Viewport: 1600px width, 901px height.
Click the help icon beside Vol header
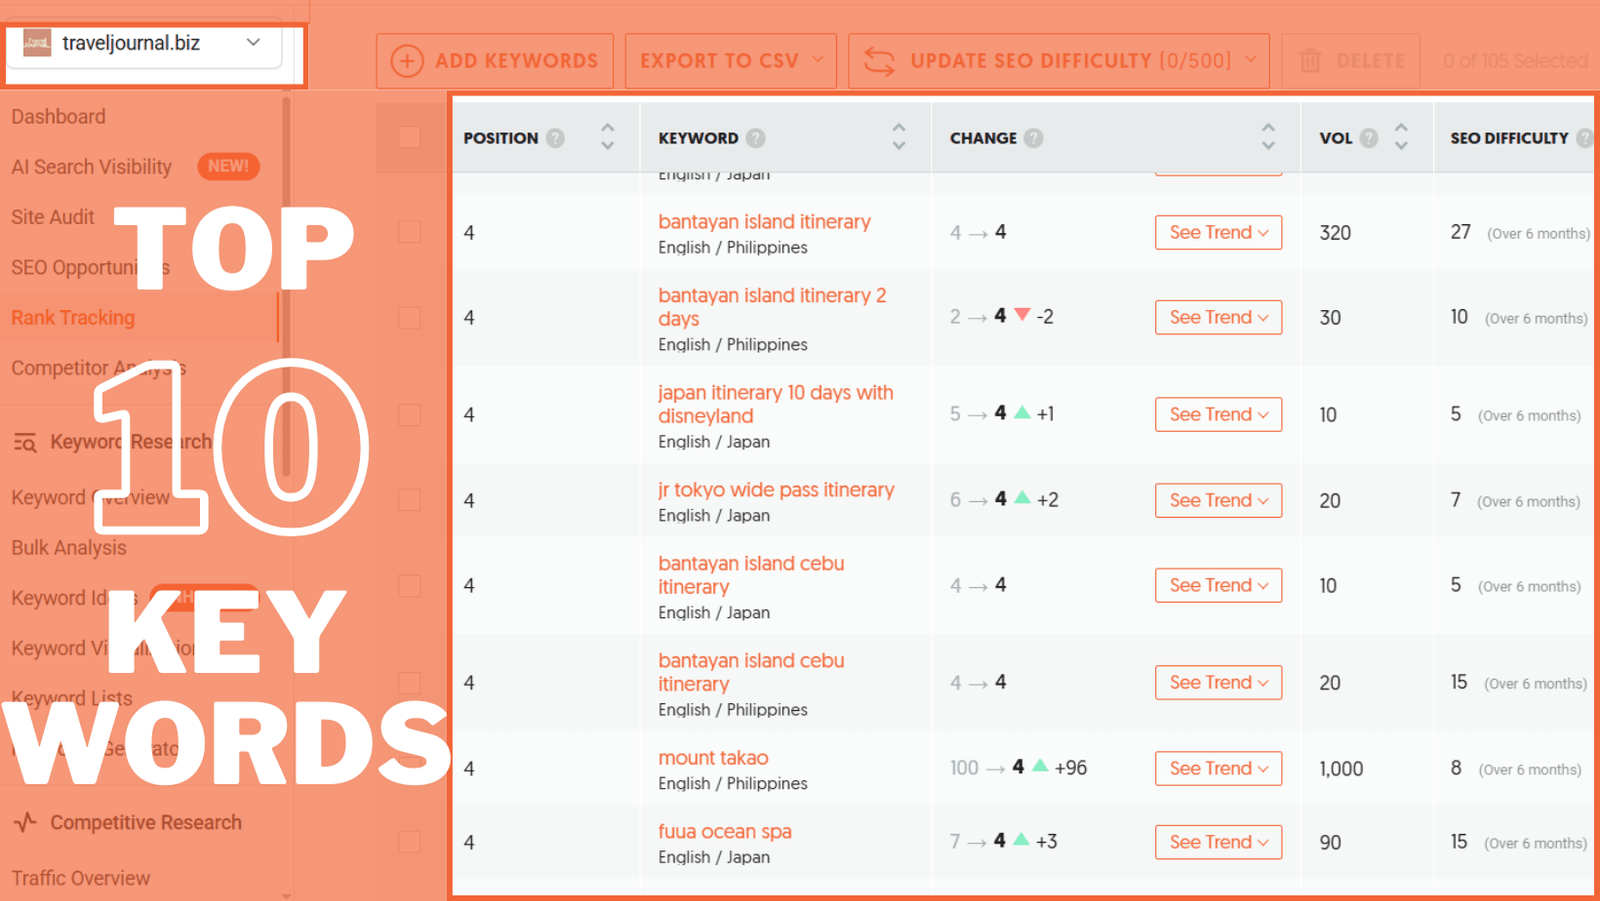pos(1369,138)
